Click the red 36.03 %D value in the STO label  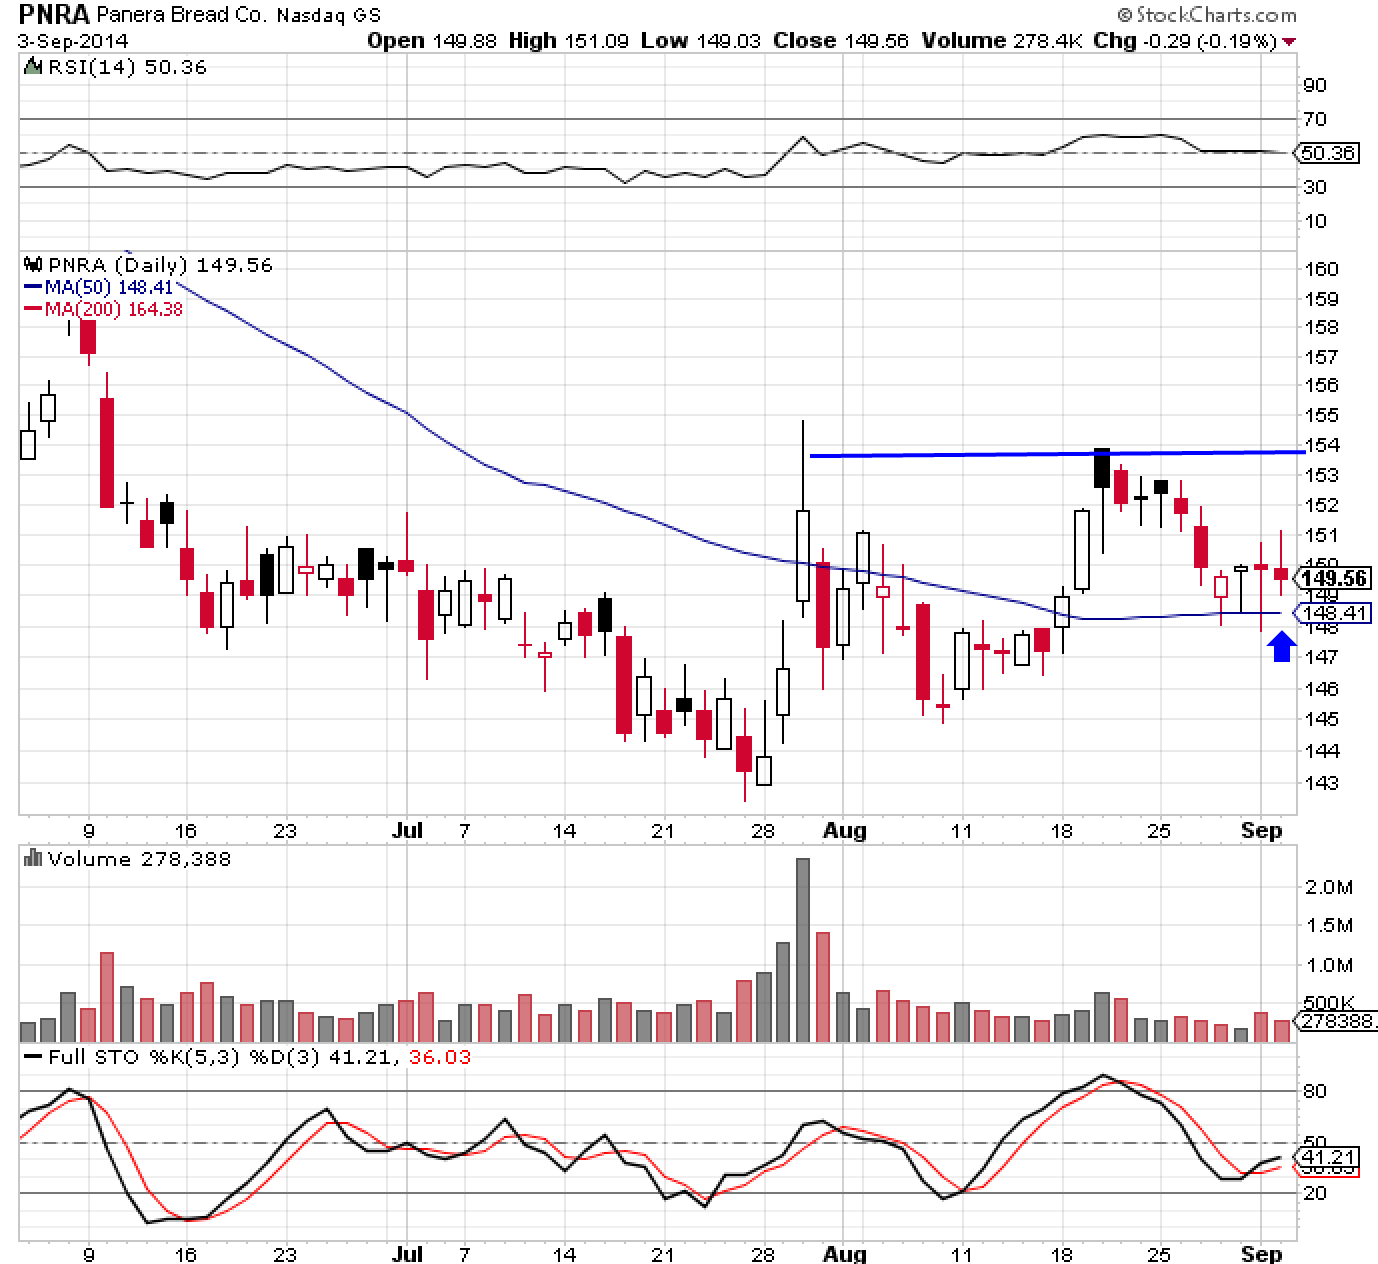coord(440,1056)
